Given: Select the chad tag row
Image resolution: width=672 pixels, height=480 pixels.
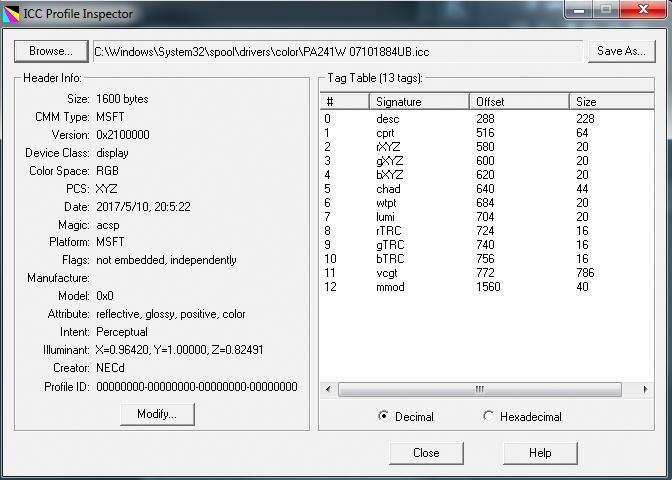Looking at the screenshot, I should 486,189.
